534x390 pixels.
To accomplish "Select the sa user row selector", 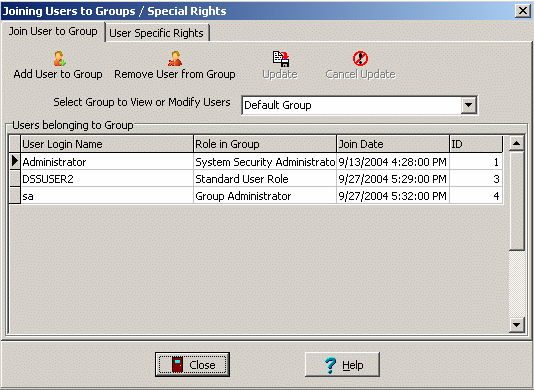I will [15, 196].
